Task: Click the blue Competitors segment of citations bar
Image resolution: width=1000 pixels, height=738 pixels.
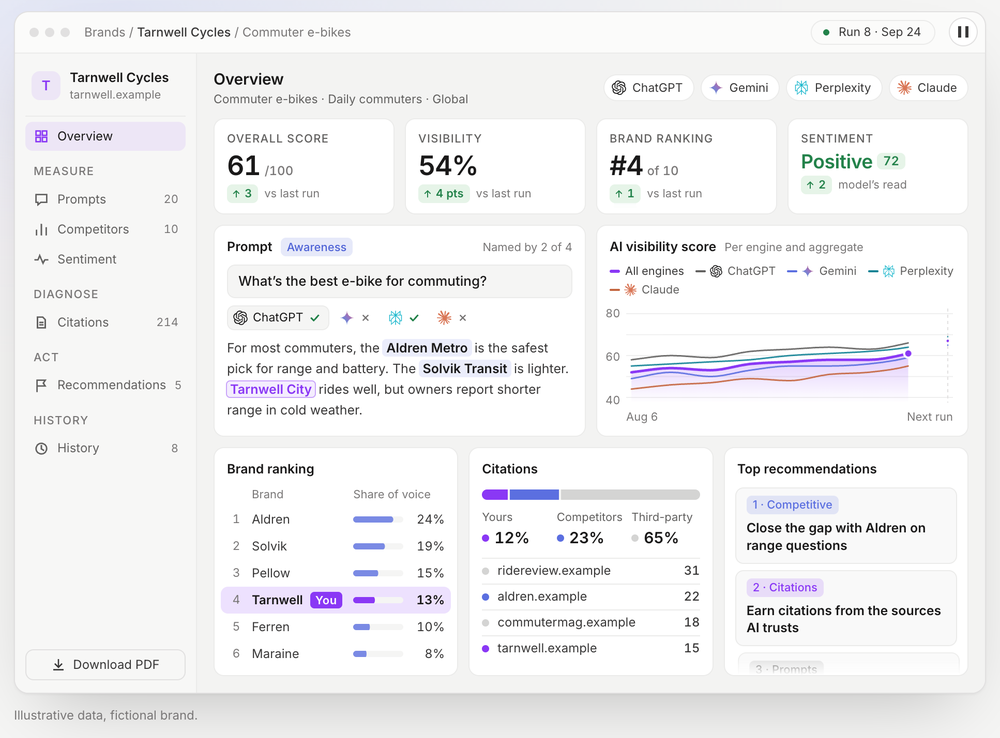Action: (x=534, y=494)
